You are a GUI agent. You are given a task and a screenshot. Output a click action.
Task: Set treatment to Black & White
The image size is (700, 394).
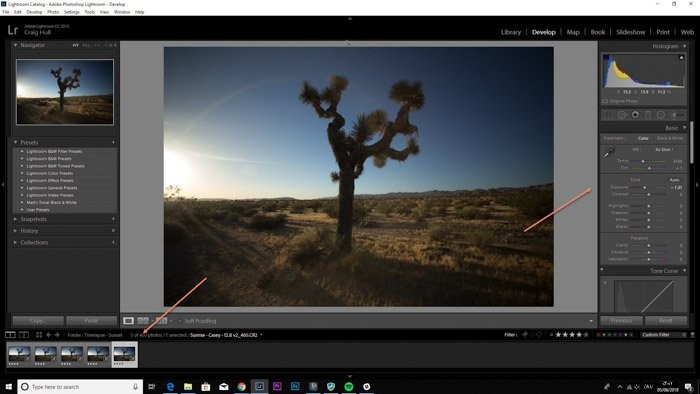pos(670,138)
